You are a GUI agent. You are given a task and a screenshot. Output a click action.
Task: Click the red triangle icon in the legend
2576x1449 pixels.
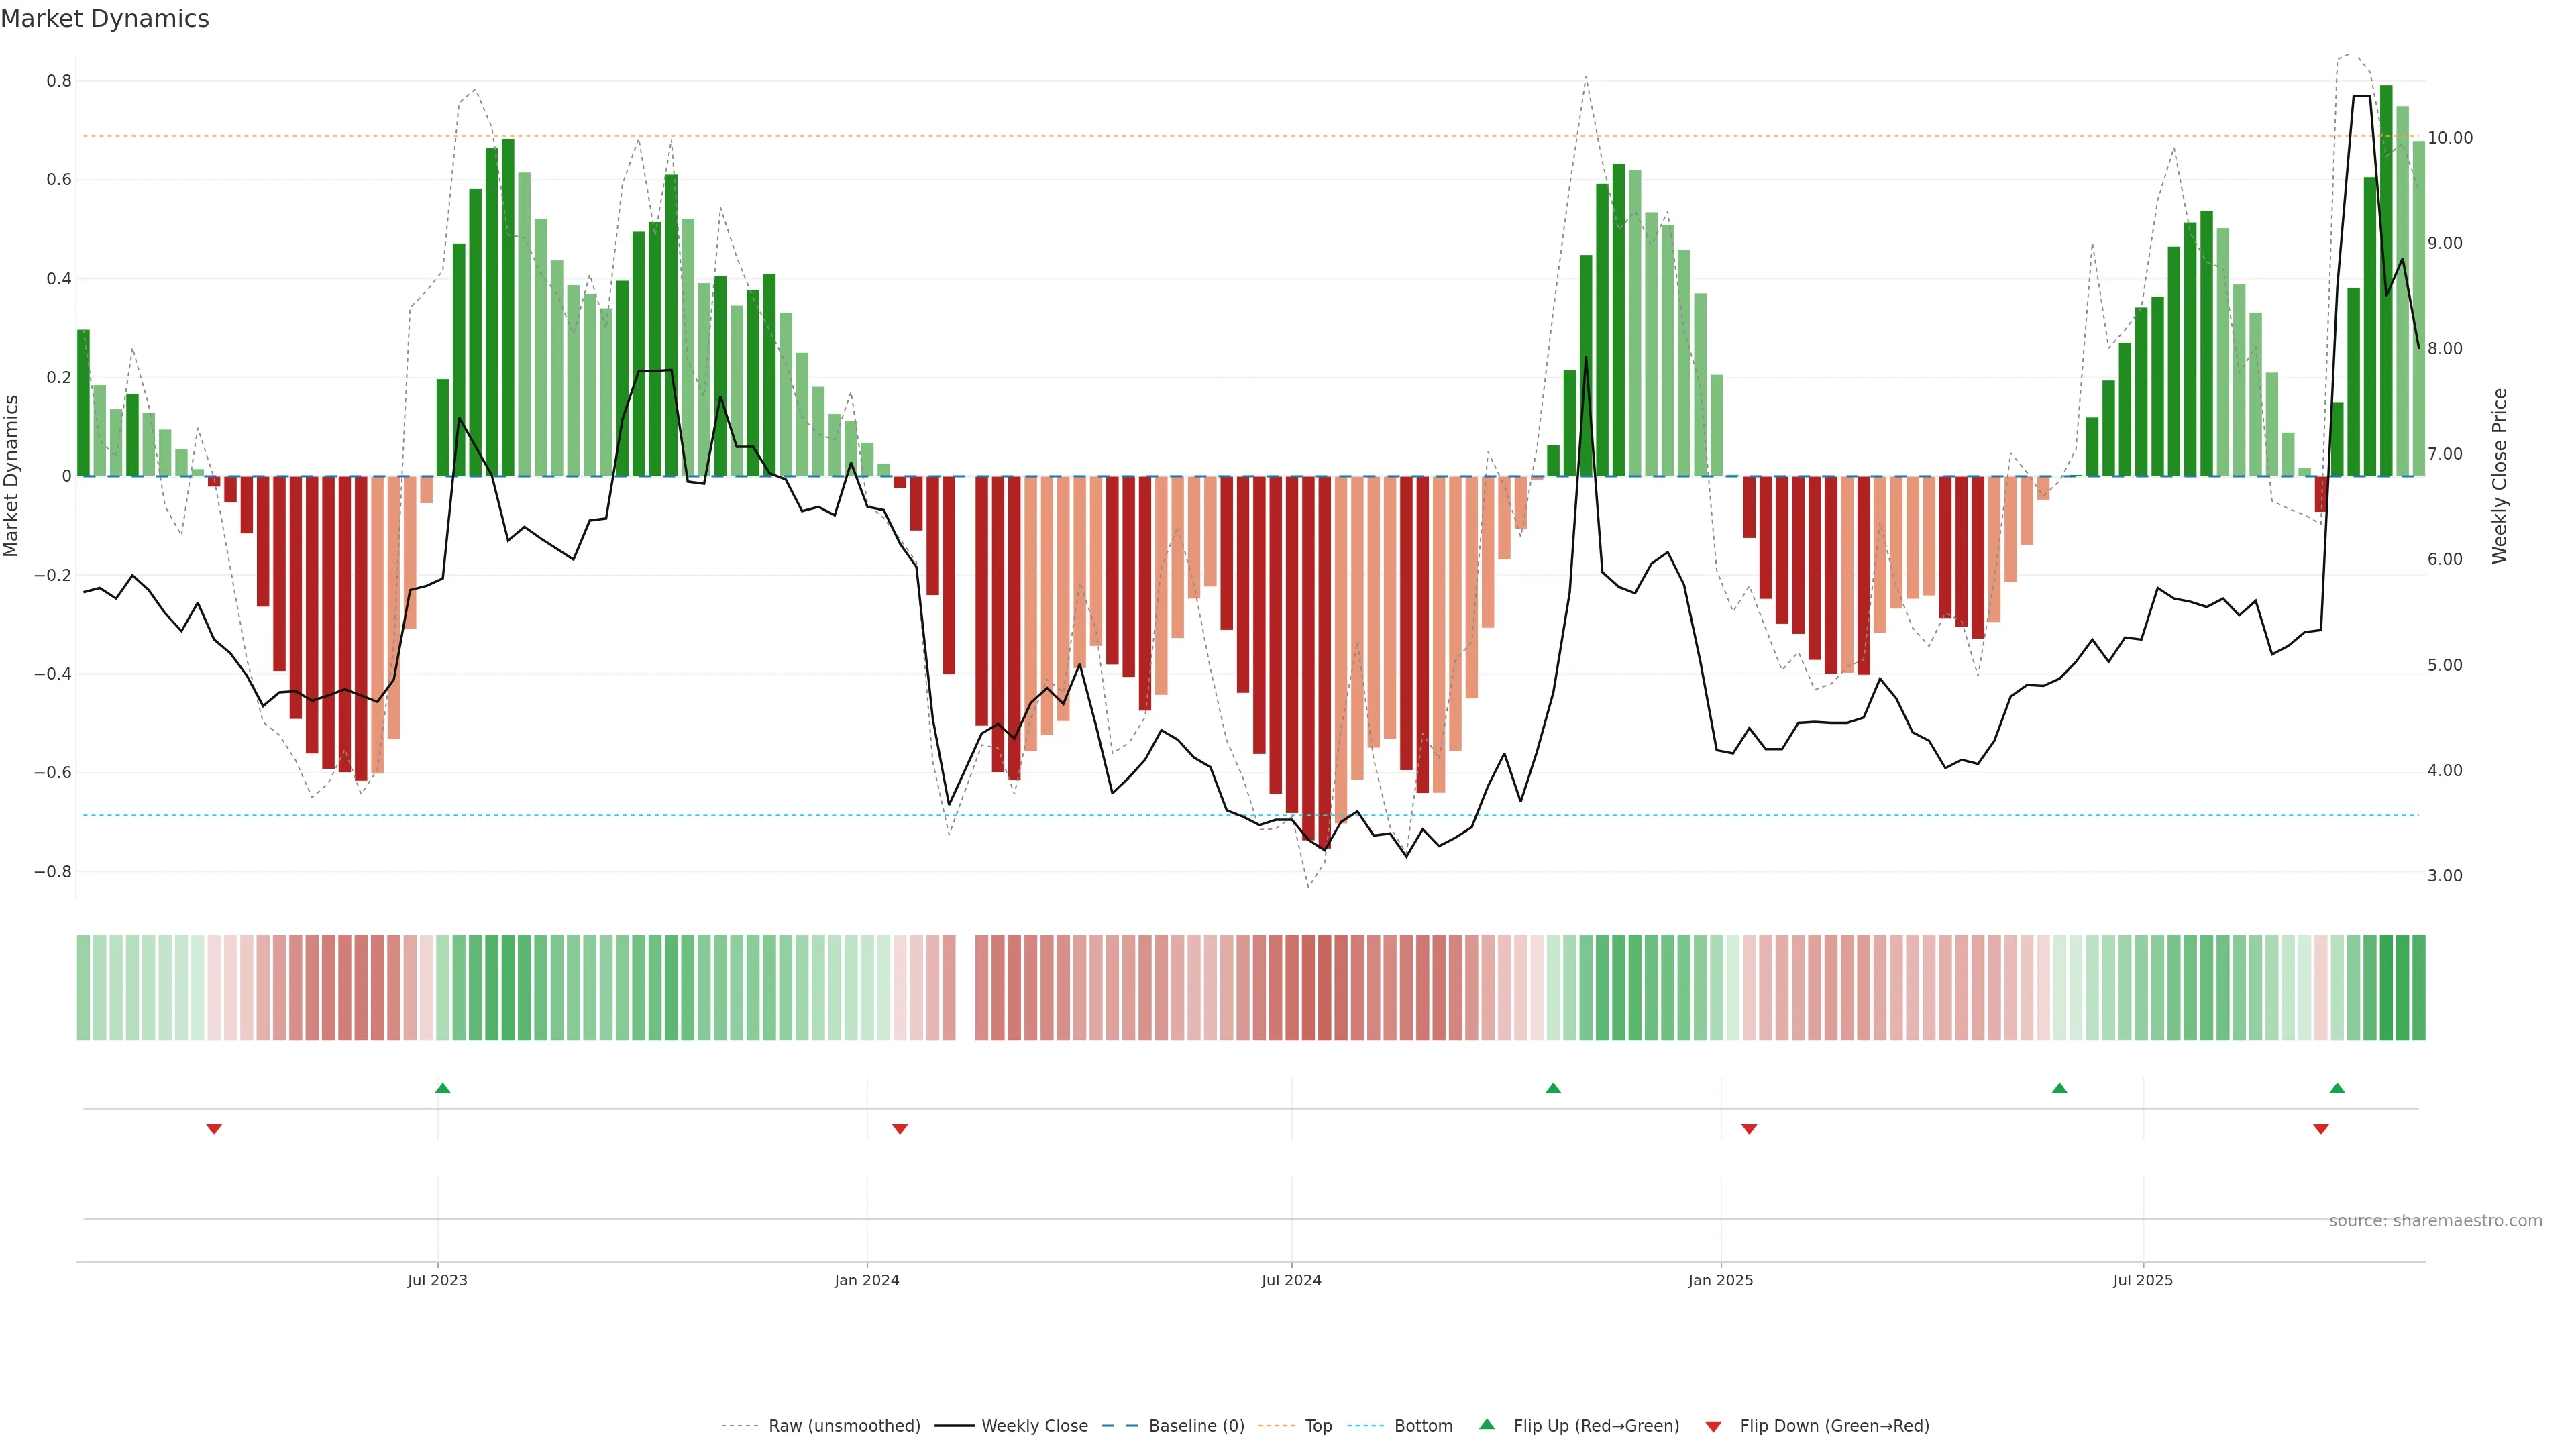pyautogui.click(x=1713, y=1427)
